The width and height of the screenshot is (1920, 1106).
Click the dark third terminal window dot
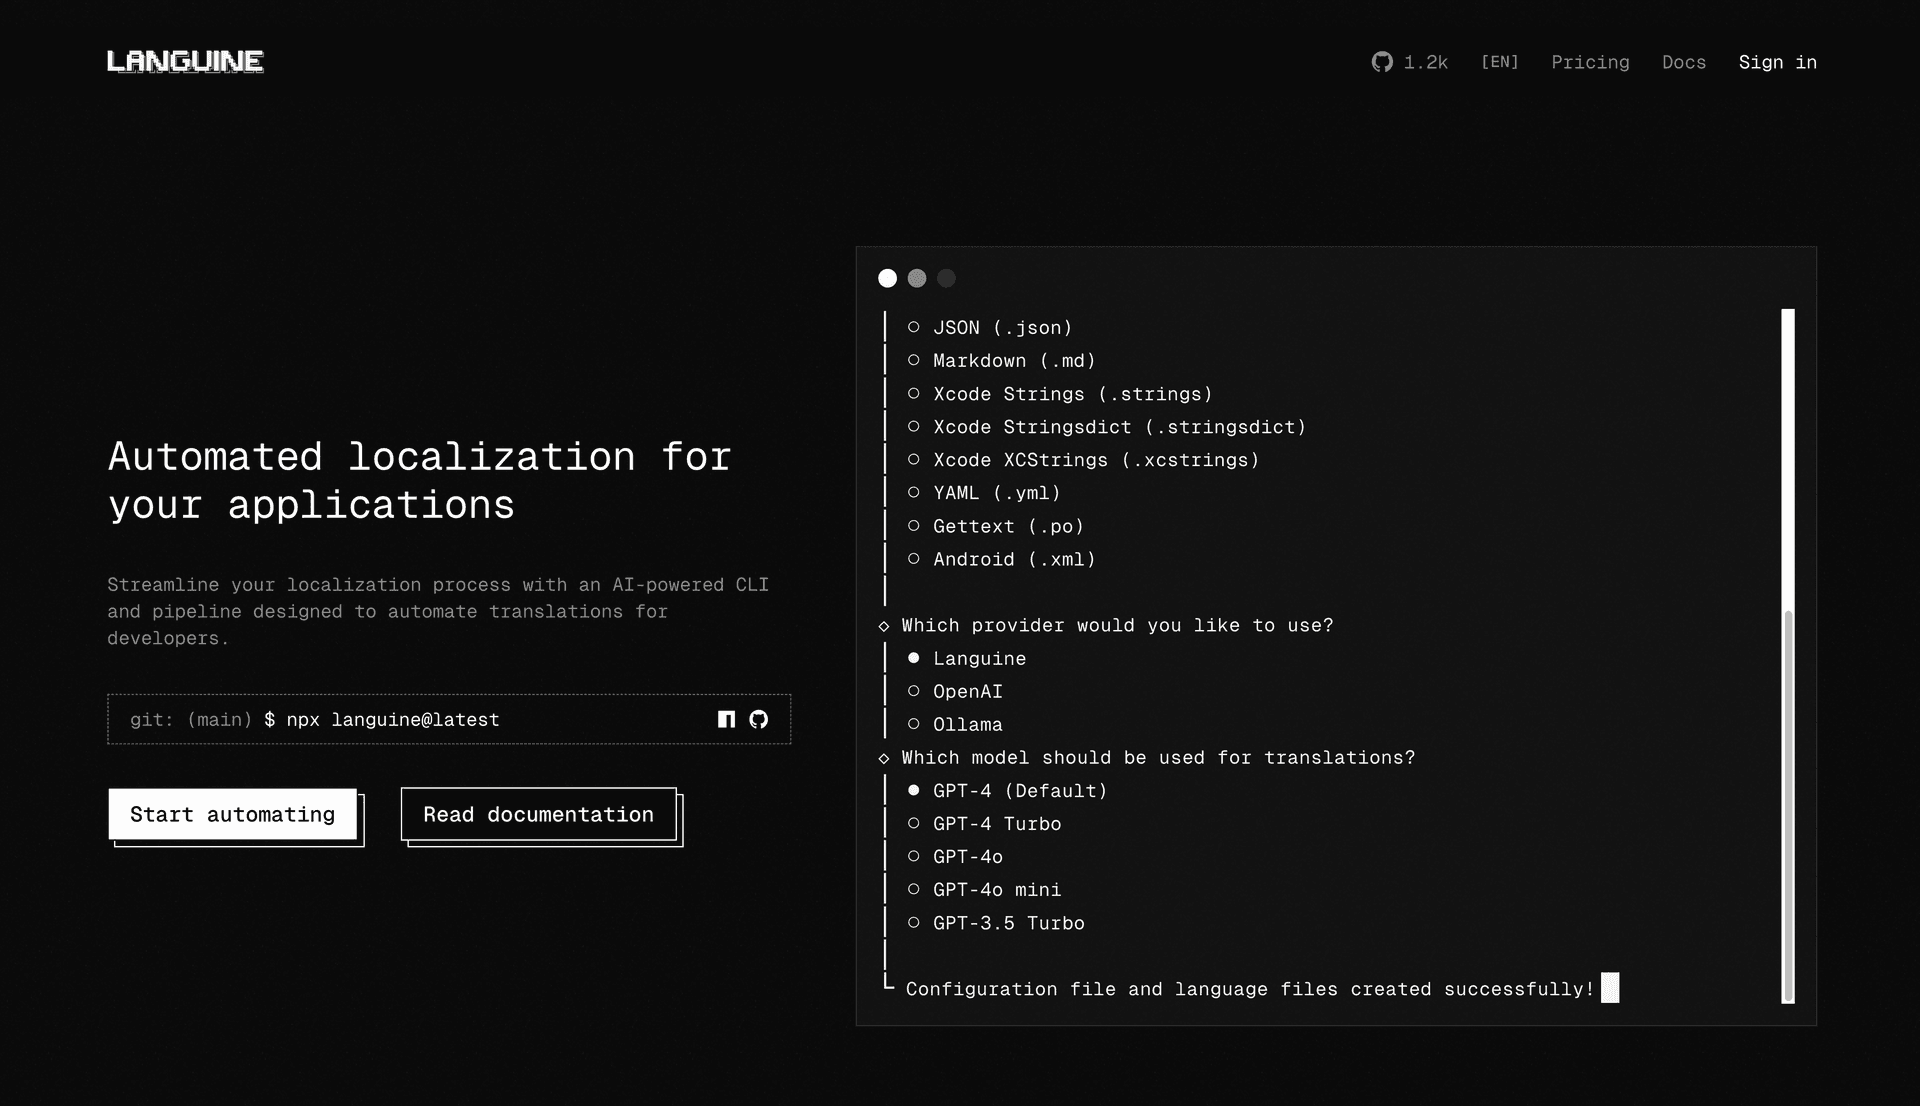946,278
